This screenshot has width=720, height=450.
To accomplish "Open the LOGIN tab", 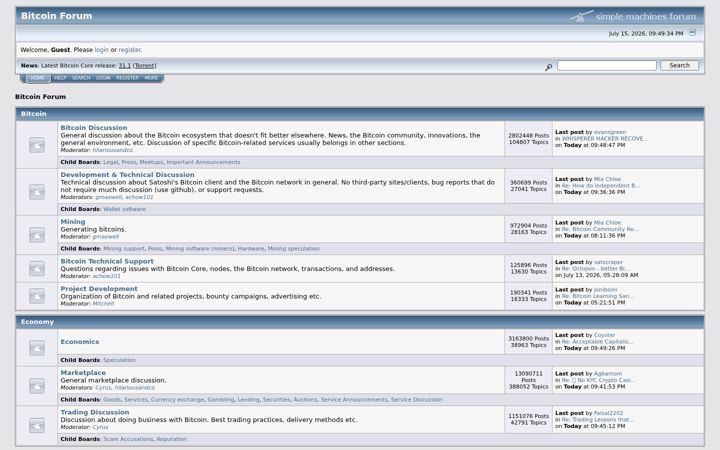I will click(103, 78).
